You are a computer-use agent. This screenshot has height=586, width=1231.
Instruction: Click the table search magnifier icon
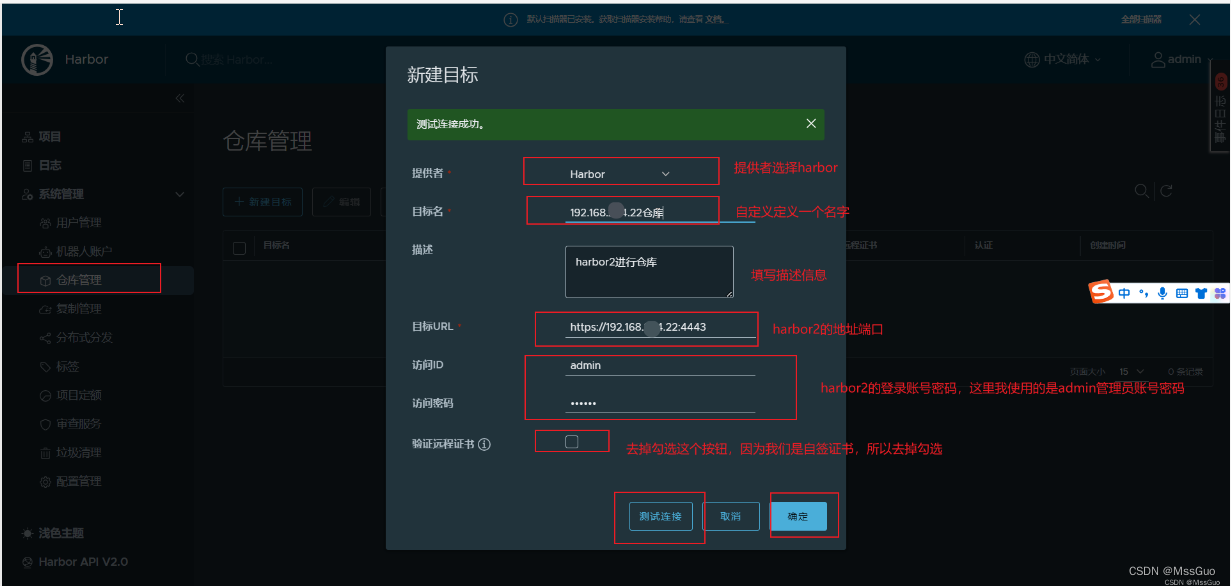click(1142, 191)
